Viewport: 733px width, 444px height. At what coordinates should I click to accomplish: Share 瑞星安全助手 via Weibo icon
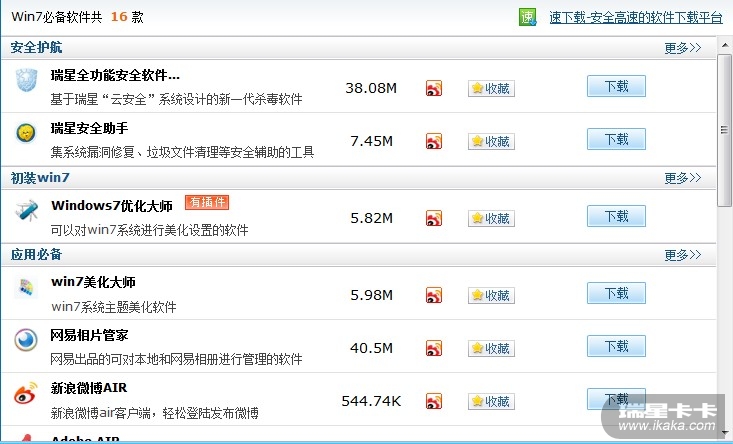(x=434, y=141)
